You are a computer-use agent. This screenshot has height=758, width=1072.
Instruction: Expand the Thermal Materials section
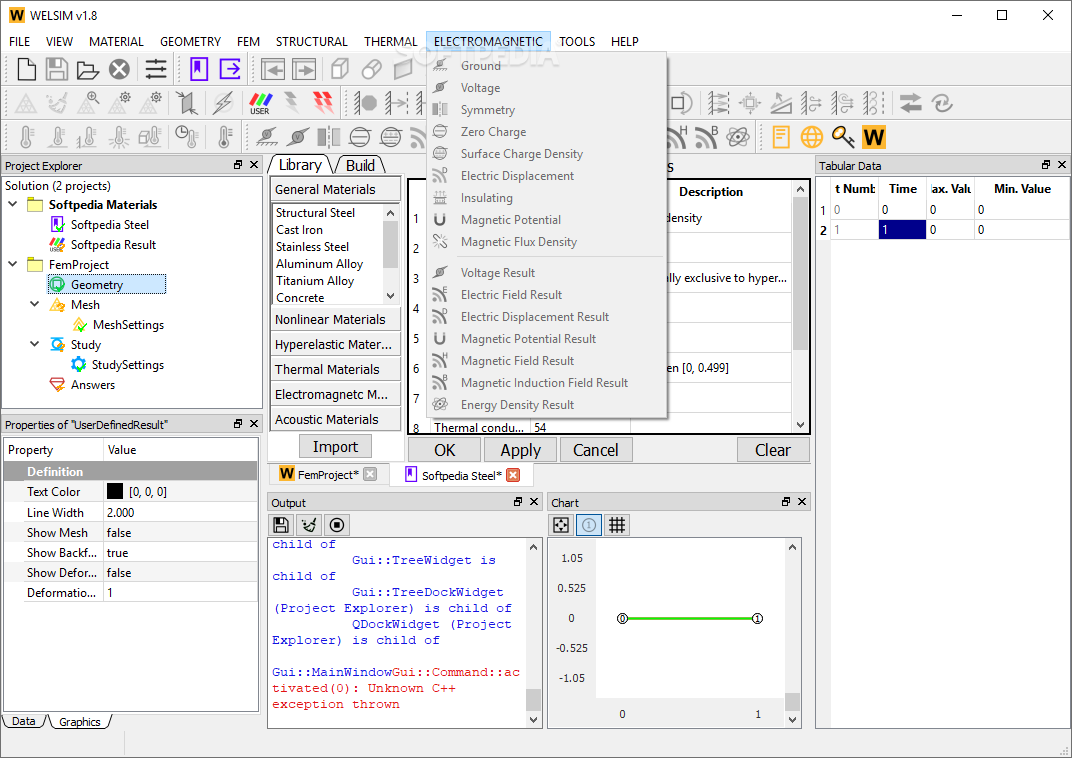click(x=336, y=369)
